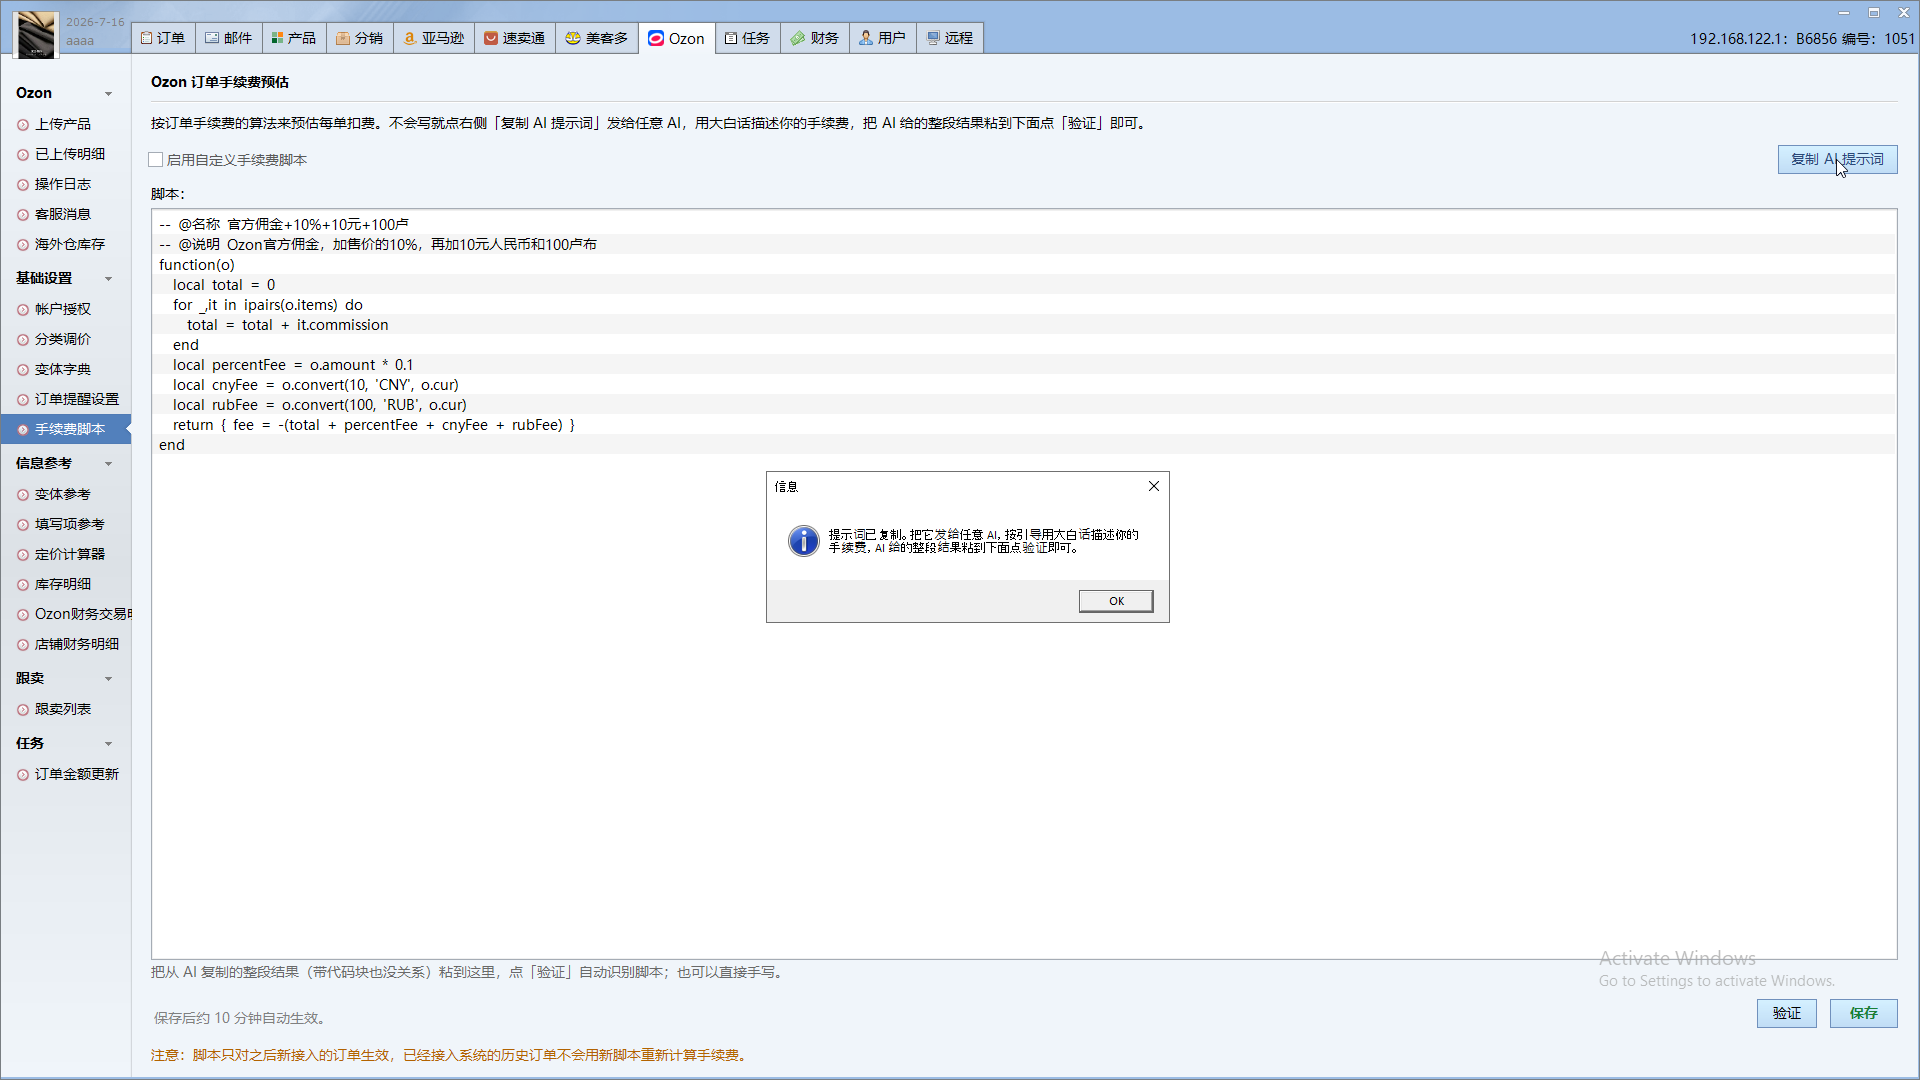This screenshot has width=1920, height=1080.
Task: Open the 远程 remote tab
Action: point(950,38)
